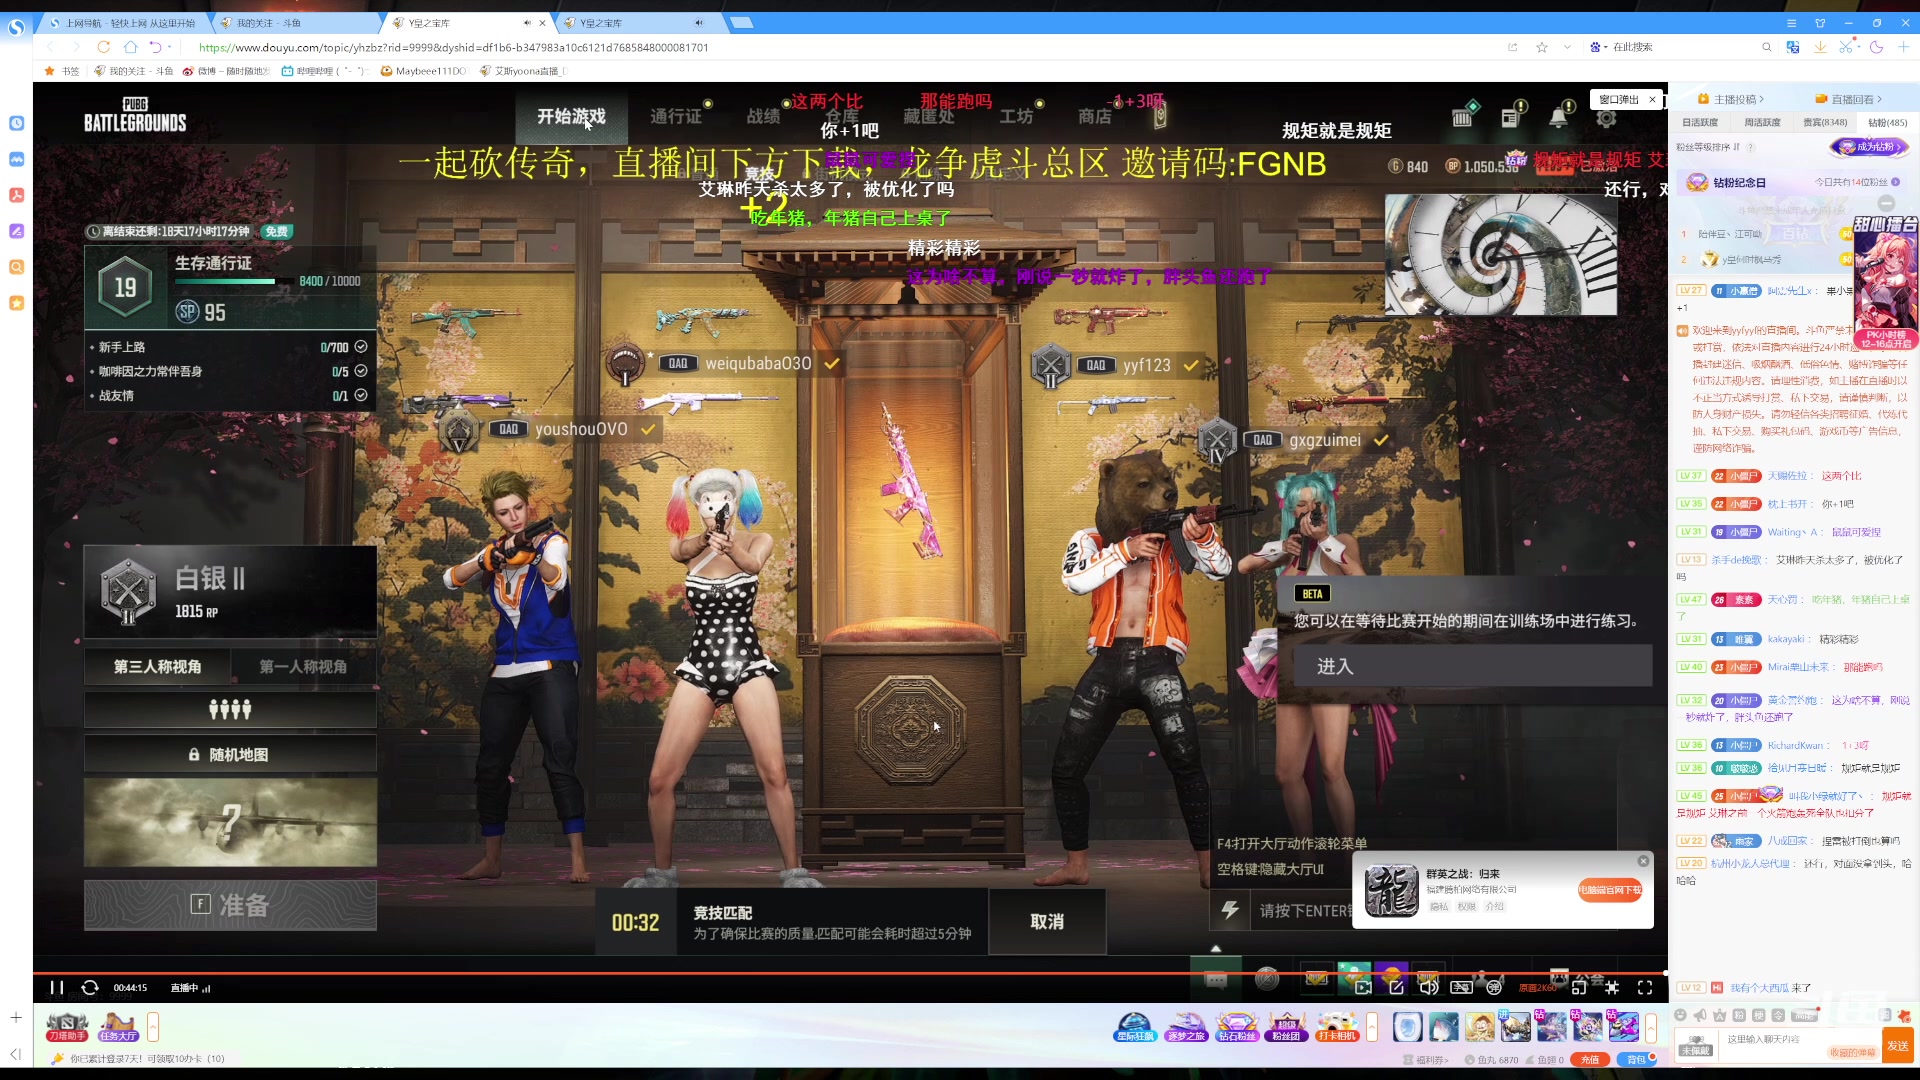Image resolution: width=1920 pixels, height=1080 pixels.
Task: Click the browser download arrow icon
Action: pyautogui.click(x=1820, y=47)
